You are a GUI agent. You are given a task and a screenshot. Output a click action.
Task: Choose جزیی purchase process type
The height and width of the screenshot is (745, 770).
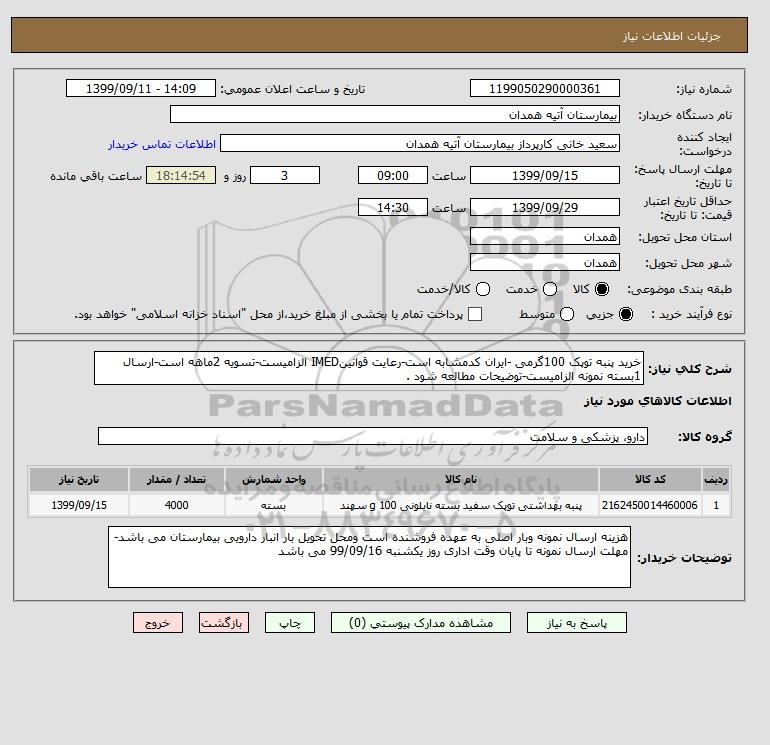tap(626, 314)
